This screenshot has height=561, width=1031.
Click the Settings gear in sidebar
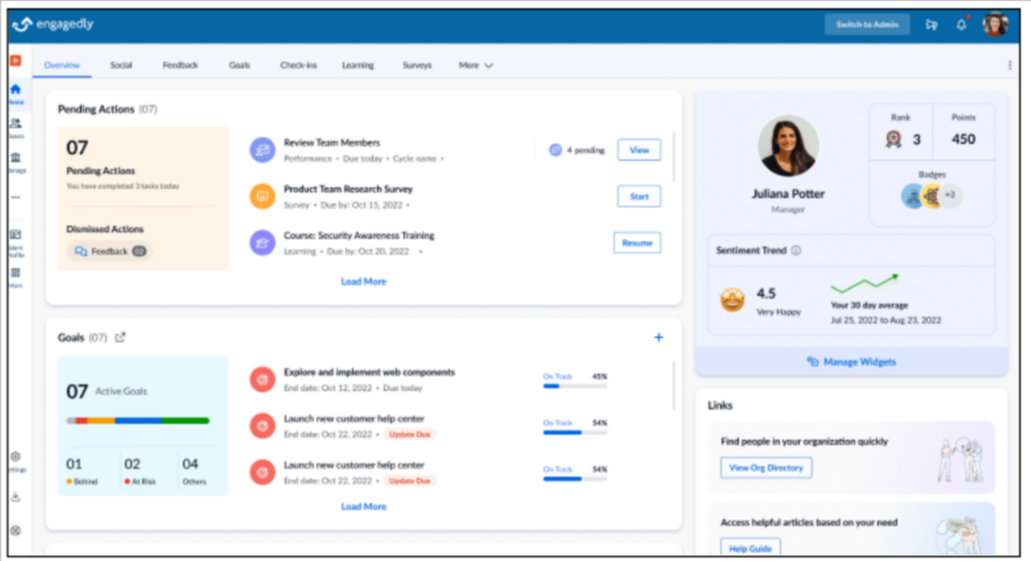point(15,458)
